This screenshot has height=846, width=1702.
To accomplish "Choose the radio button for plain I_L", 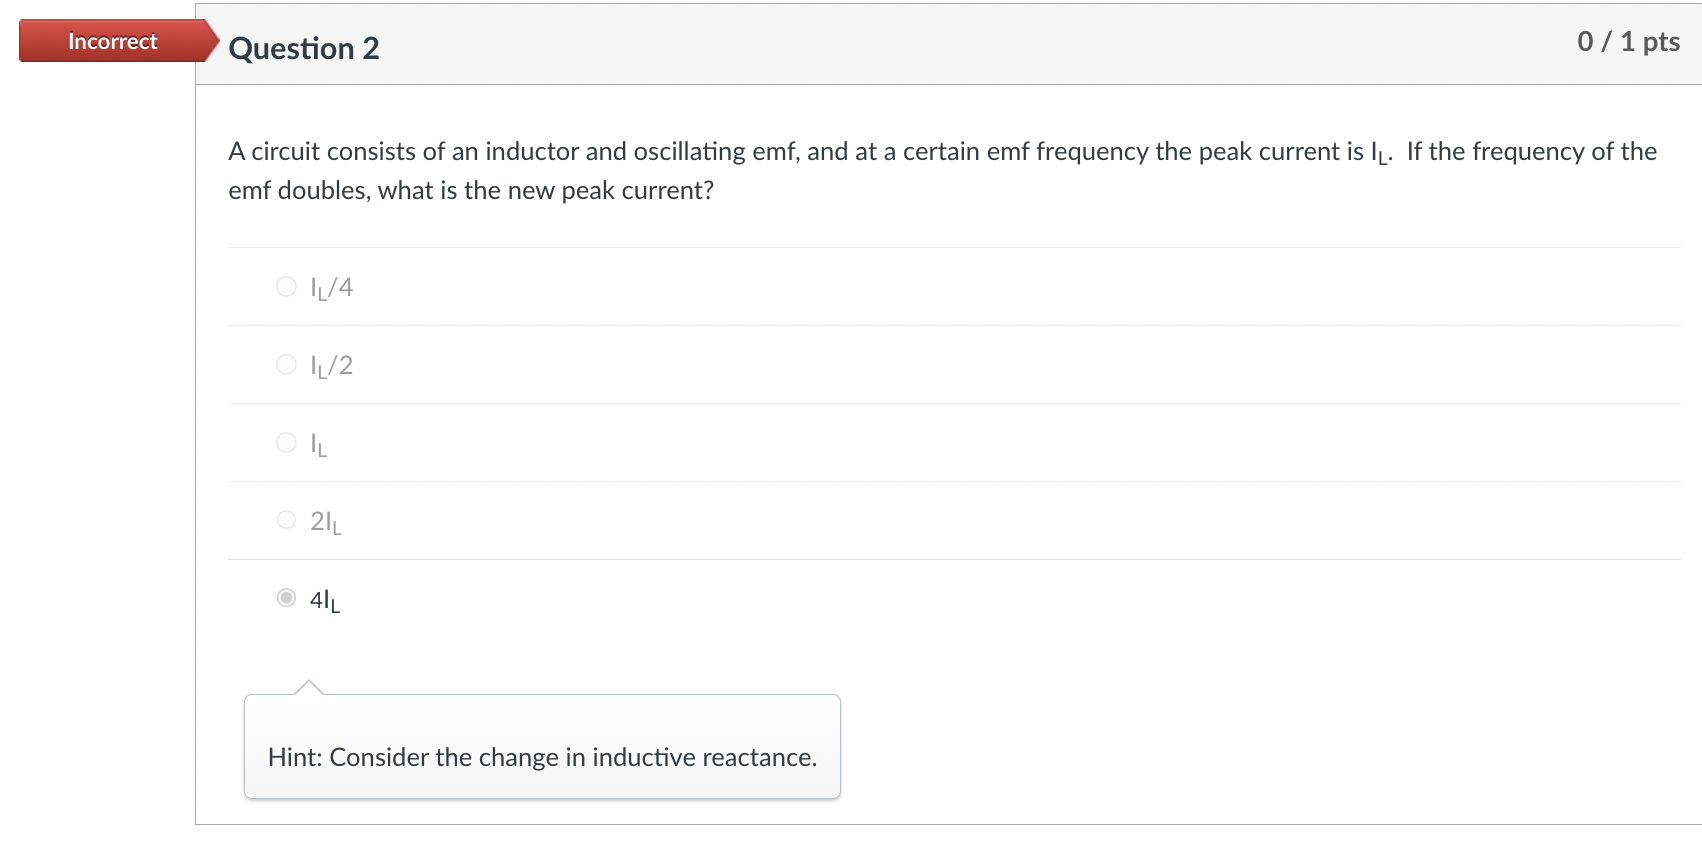I will (x=286, y=442).
